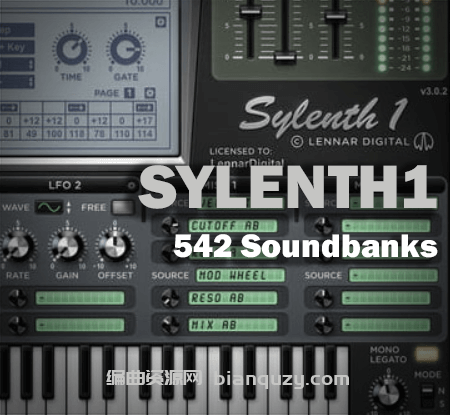The image size is (450, 415).
Task: Toggle the hold arrow above velocity 114
Action: click(145, 108)
